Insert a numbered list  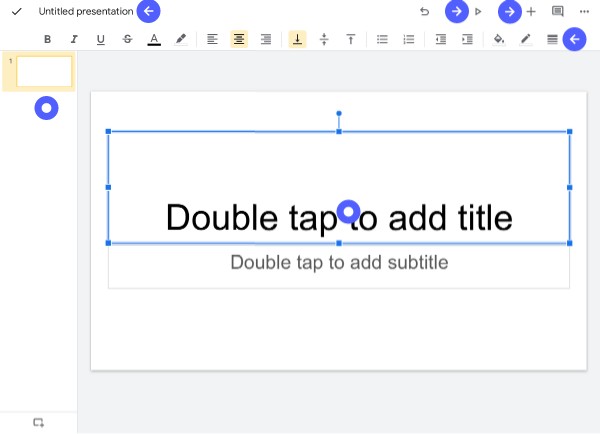tap(408, 39)
